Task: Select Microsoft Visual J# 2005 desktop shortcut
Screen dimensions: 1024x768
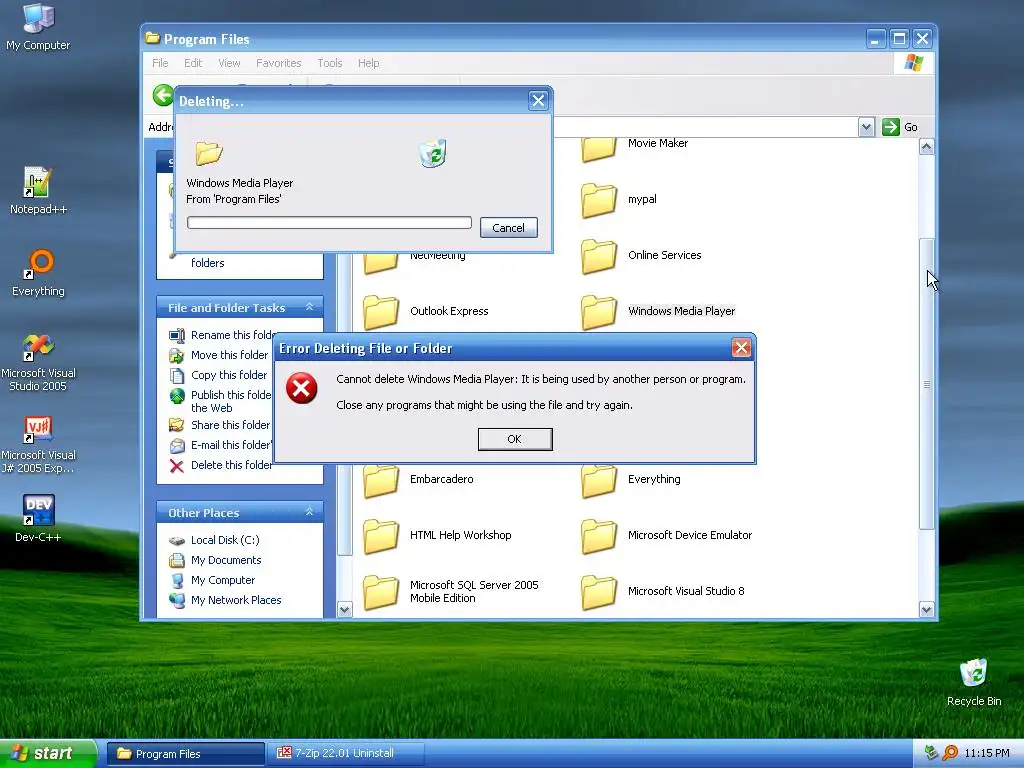Action: pos(38,445)
